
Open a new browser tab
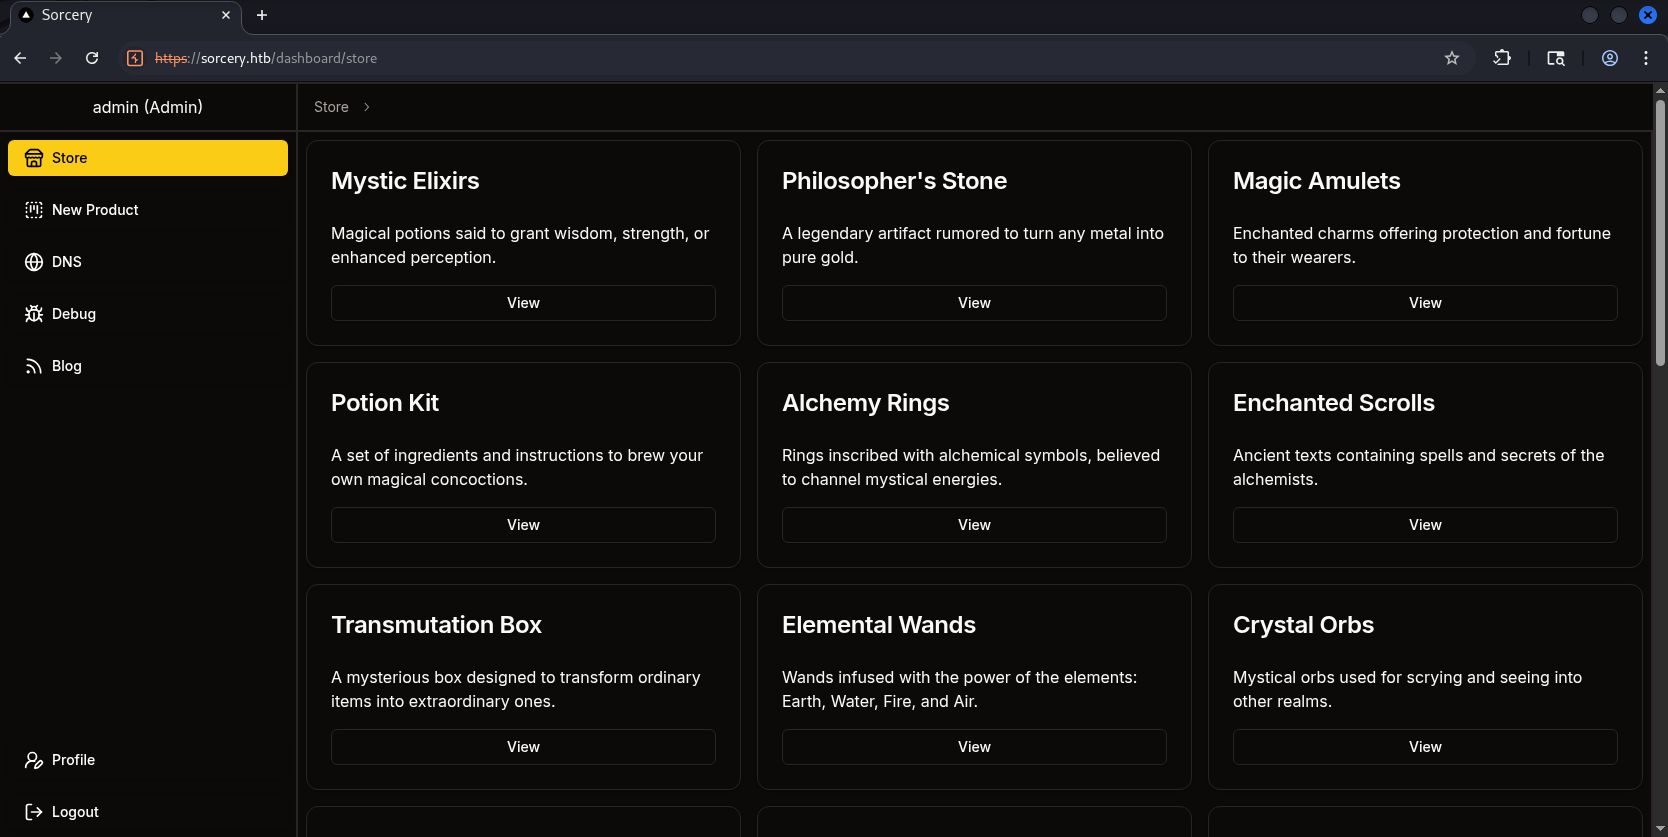[262, 15]
